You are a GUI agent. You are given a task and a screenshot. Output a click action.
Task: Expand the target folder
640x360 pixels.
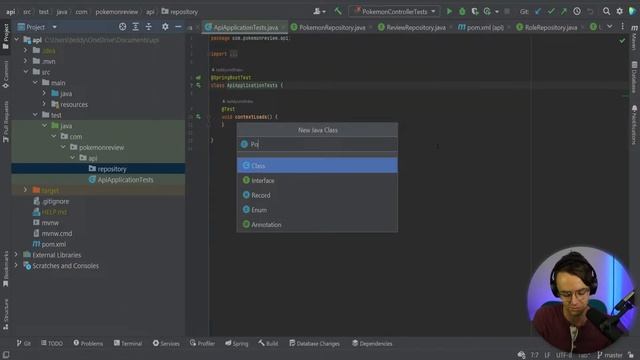[x=26, y=190]
